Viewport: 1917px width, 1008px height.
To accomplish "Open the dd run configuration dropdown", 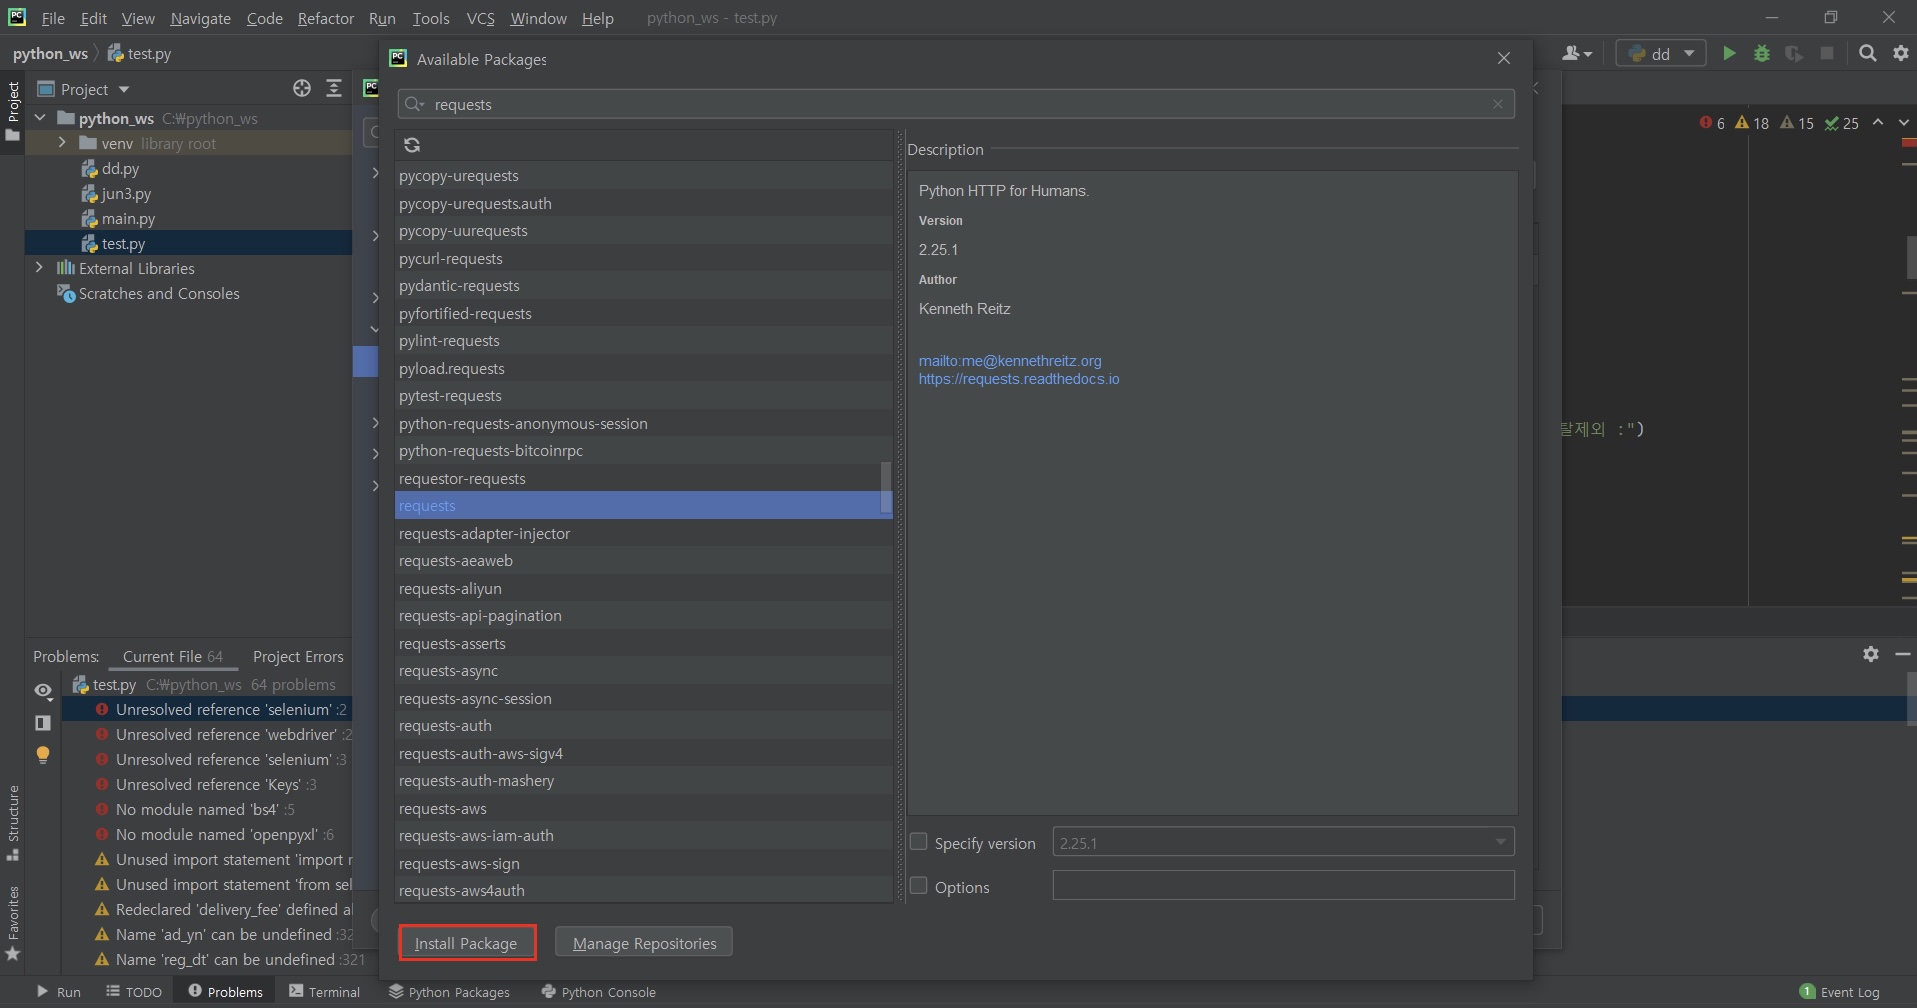I will click(x=1660, y=54).
